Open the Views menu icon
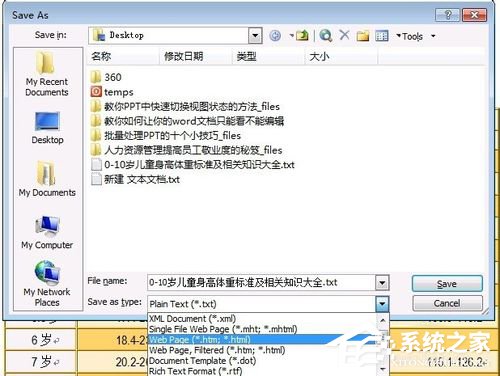The height and width of the screenshot is (376, 500). click(x=382, y=35)
